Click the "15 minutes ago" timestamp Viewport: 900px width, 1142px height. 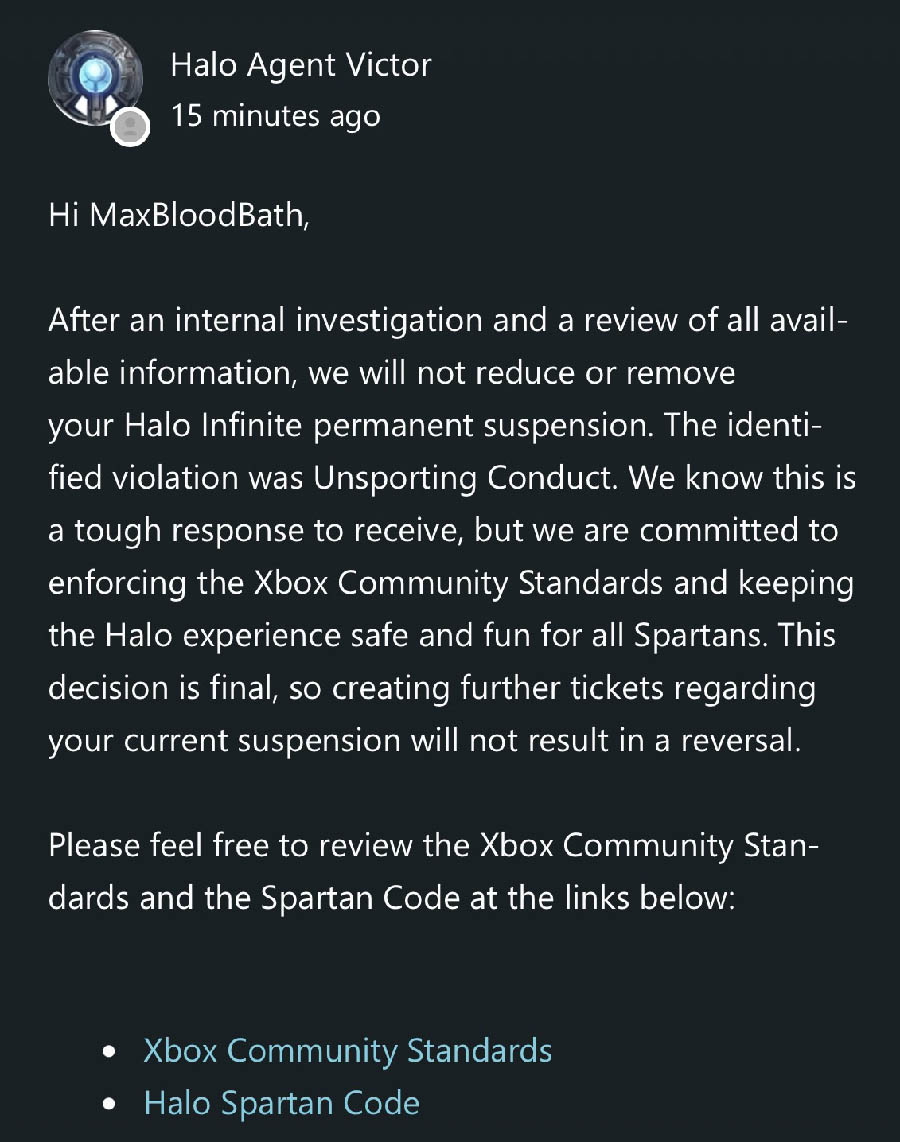coord(275,116)
